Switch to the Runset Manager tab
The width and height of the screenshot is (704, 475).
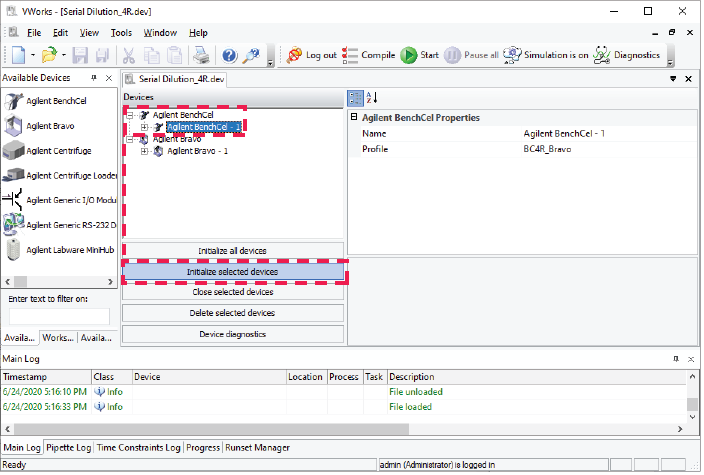click(x=257, y=448)
